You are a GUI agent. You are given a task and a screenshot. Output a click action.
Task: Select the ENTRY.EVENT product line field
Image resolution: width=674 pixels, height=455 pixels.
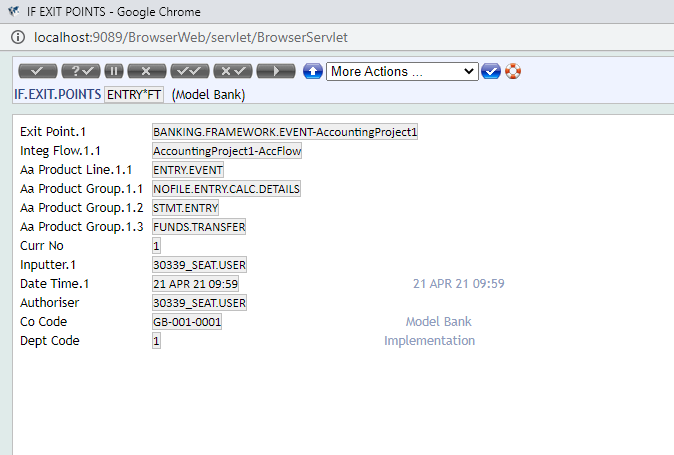pyautogui.click(x=188, y=170)
